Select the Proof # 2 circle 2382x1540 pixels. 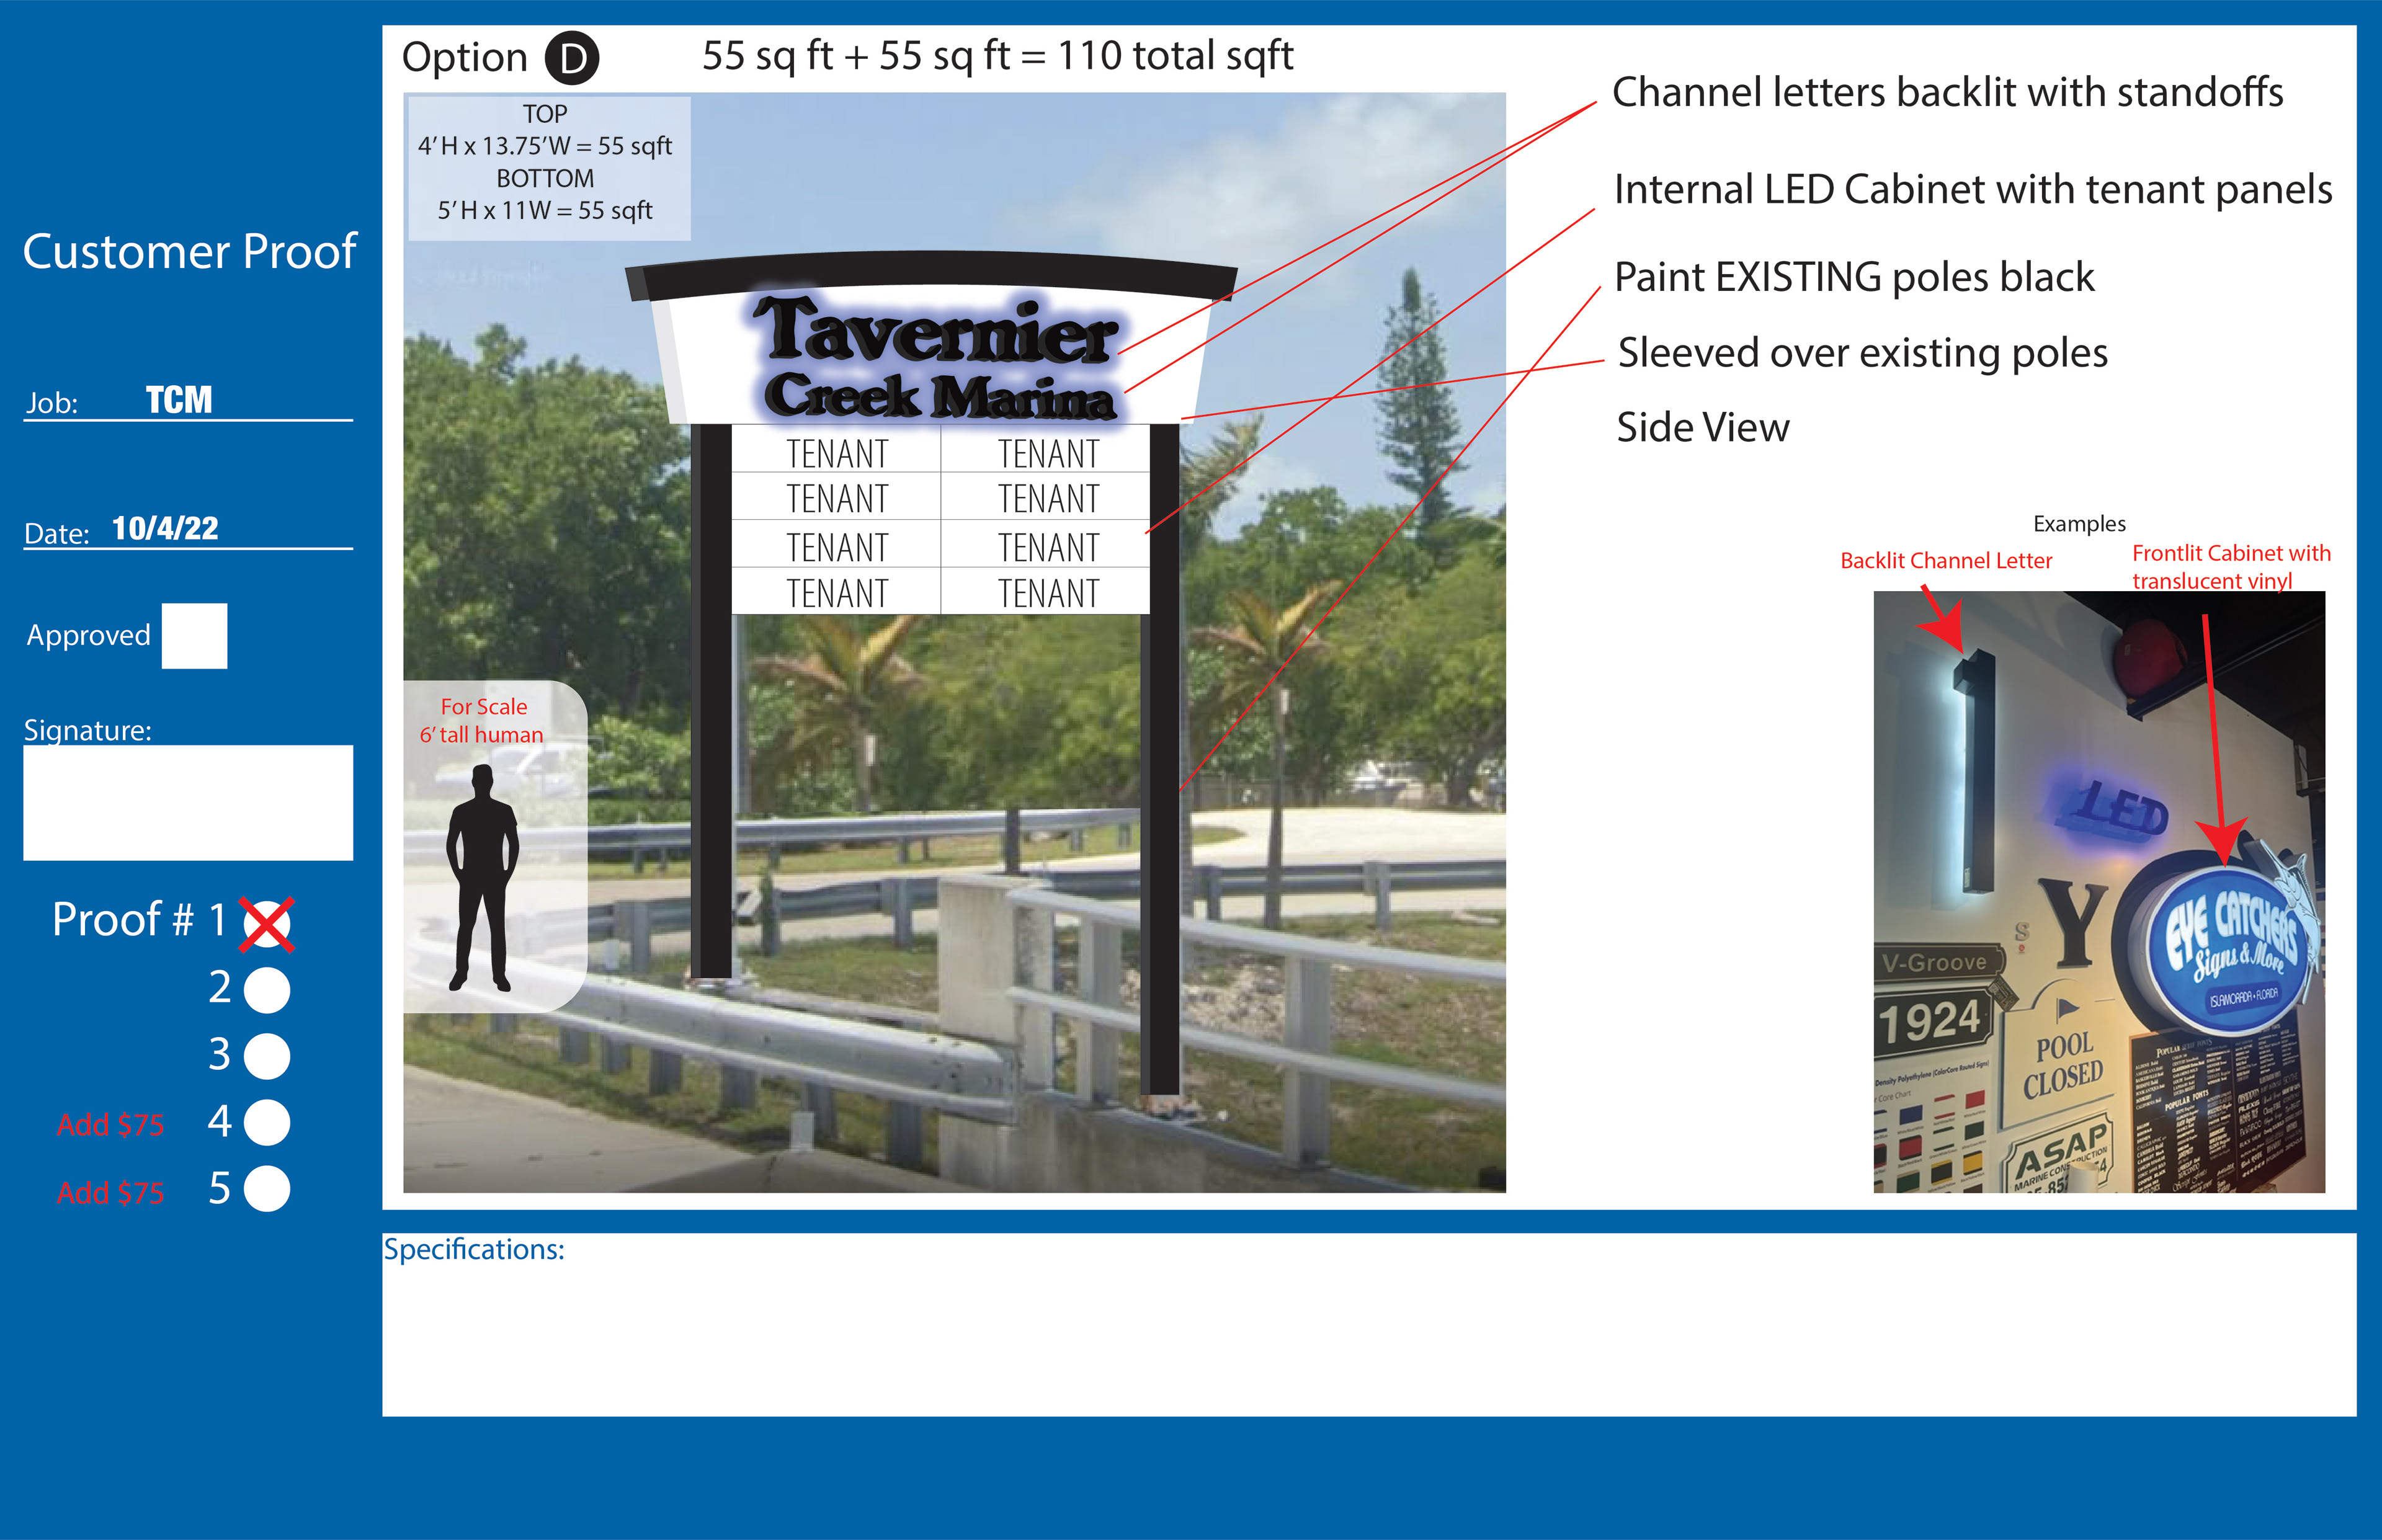(x=267, y=990)
